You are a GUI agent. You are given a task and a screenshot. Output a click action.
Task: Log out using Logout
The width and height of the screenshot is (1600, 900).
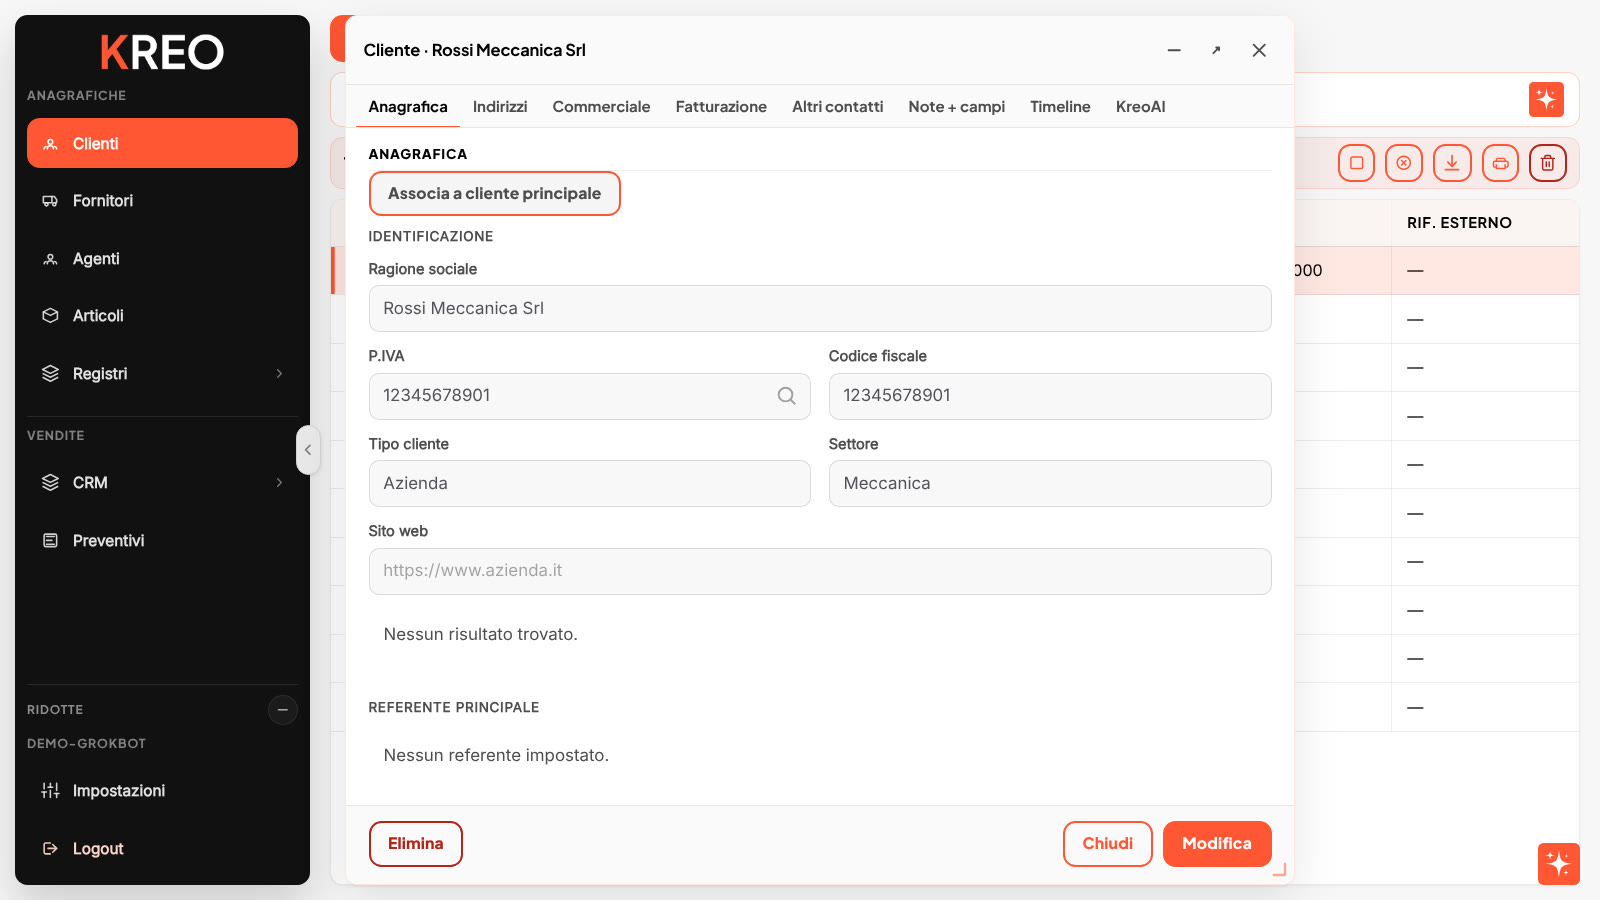(x=162, y=849)
